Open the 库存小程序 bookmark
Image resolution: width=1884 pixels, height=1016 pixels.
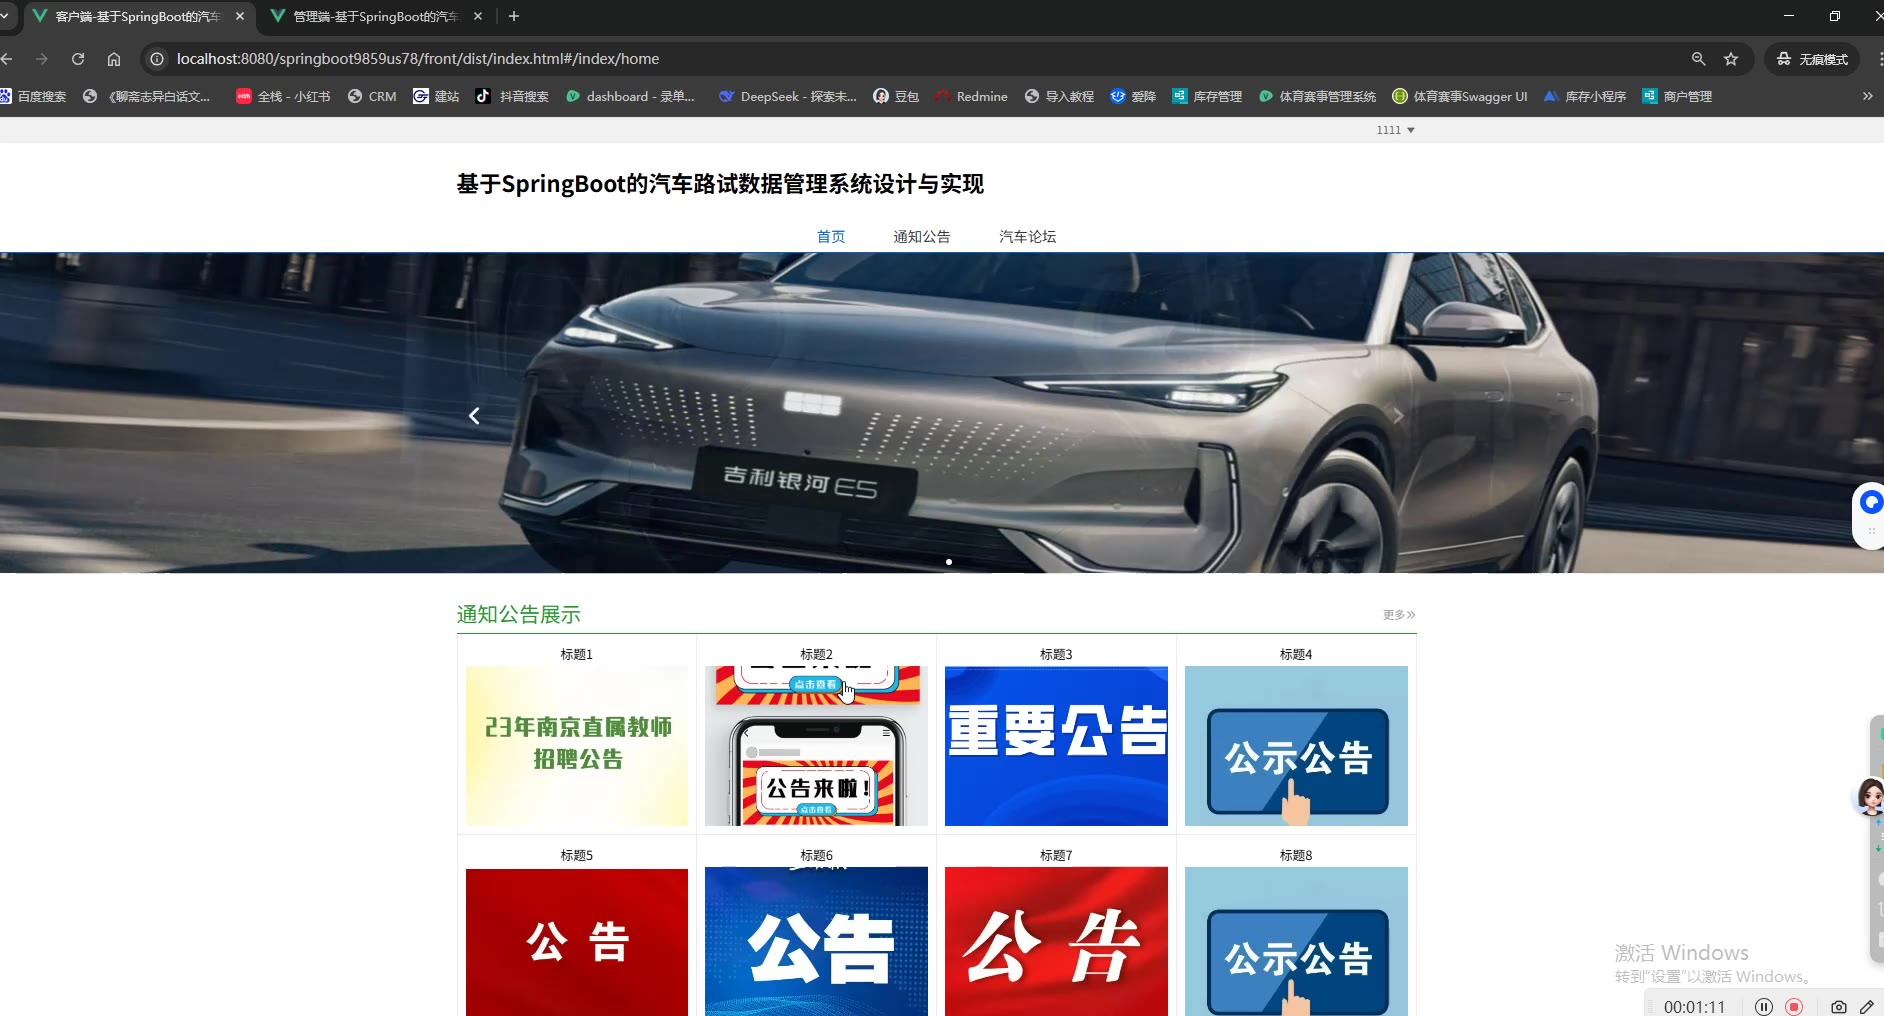click(1585, 97)
